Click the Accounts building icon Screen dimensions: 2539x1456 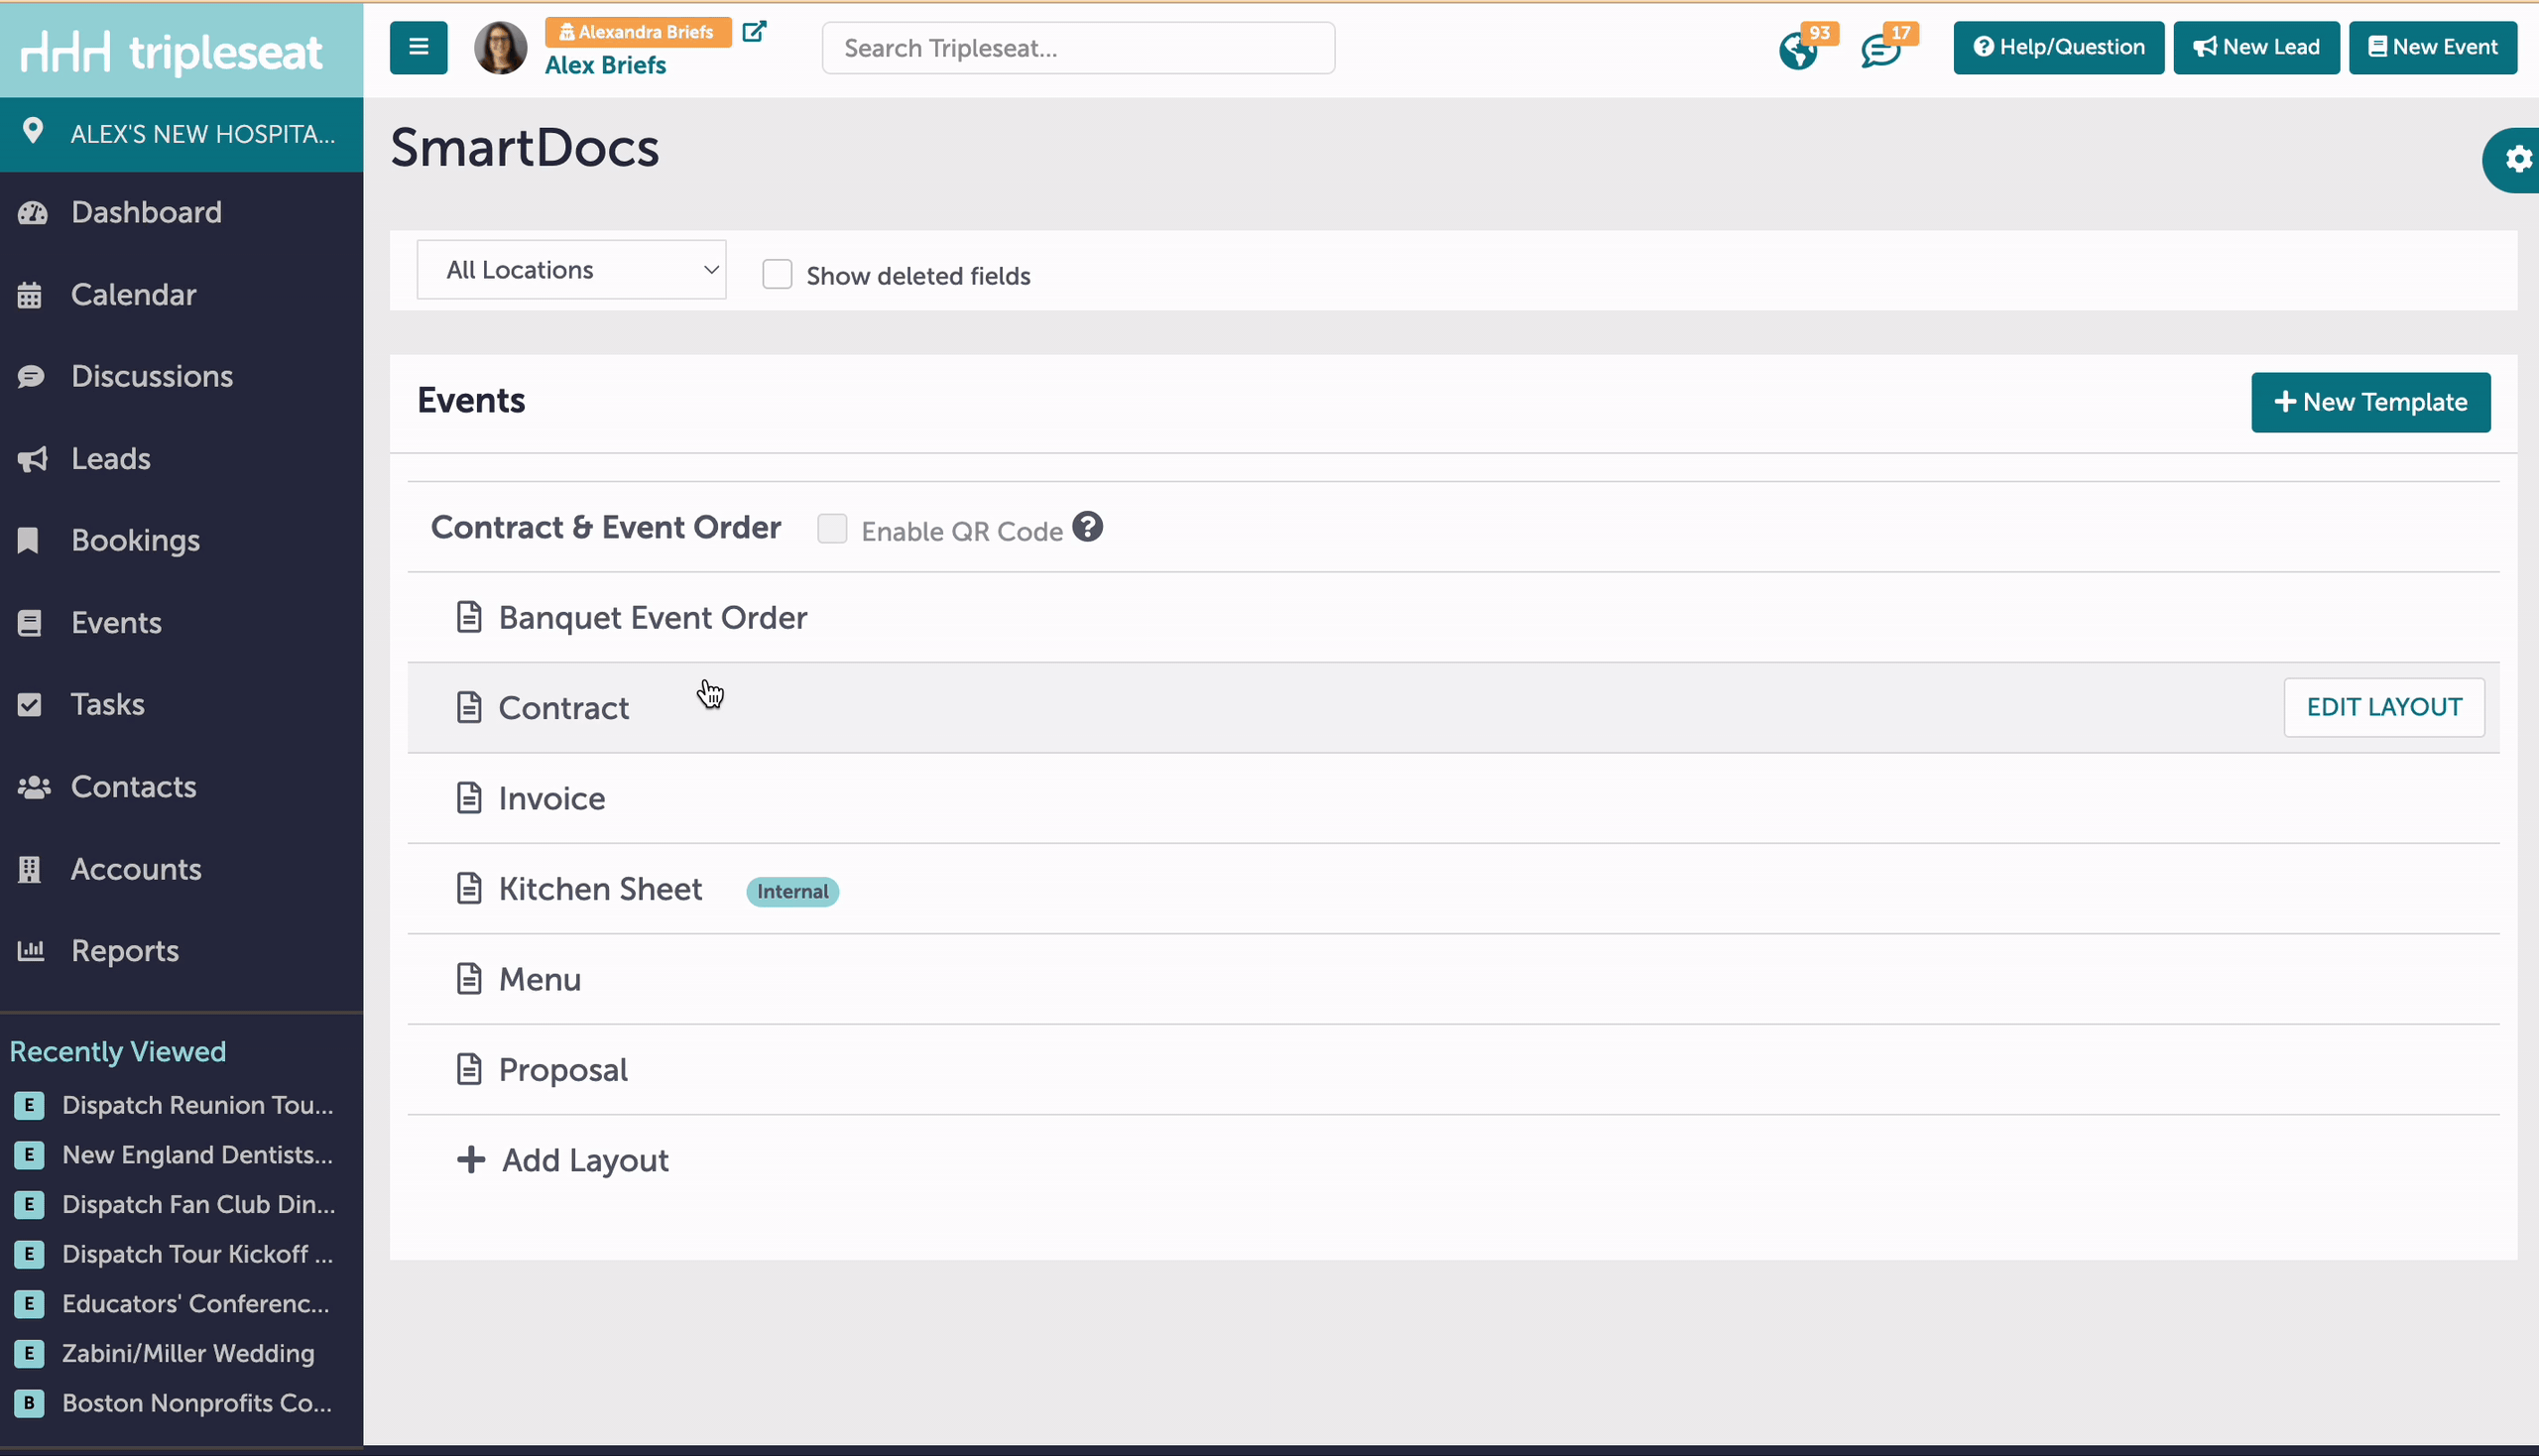30,869
